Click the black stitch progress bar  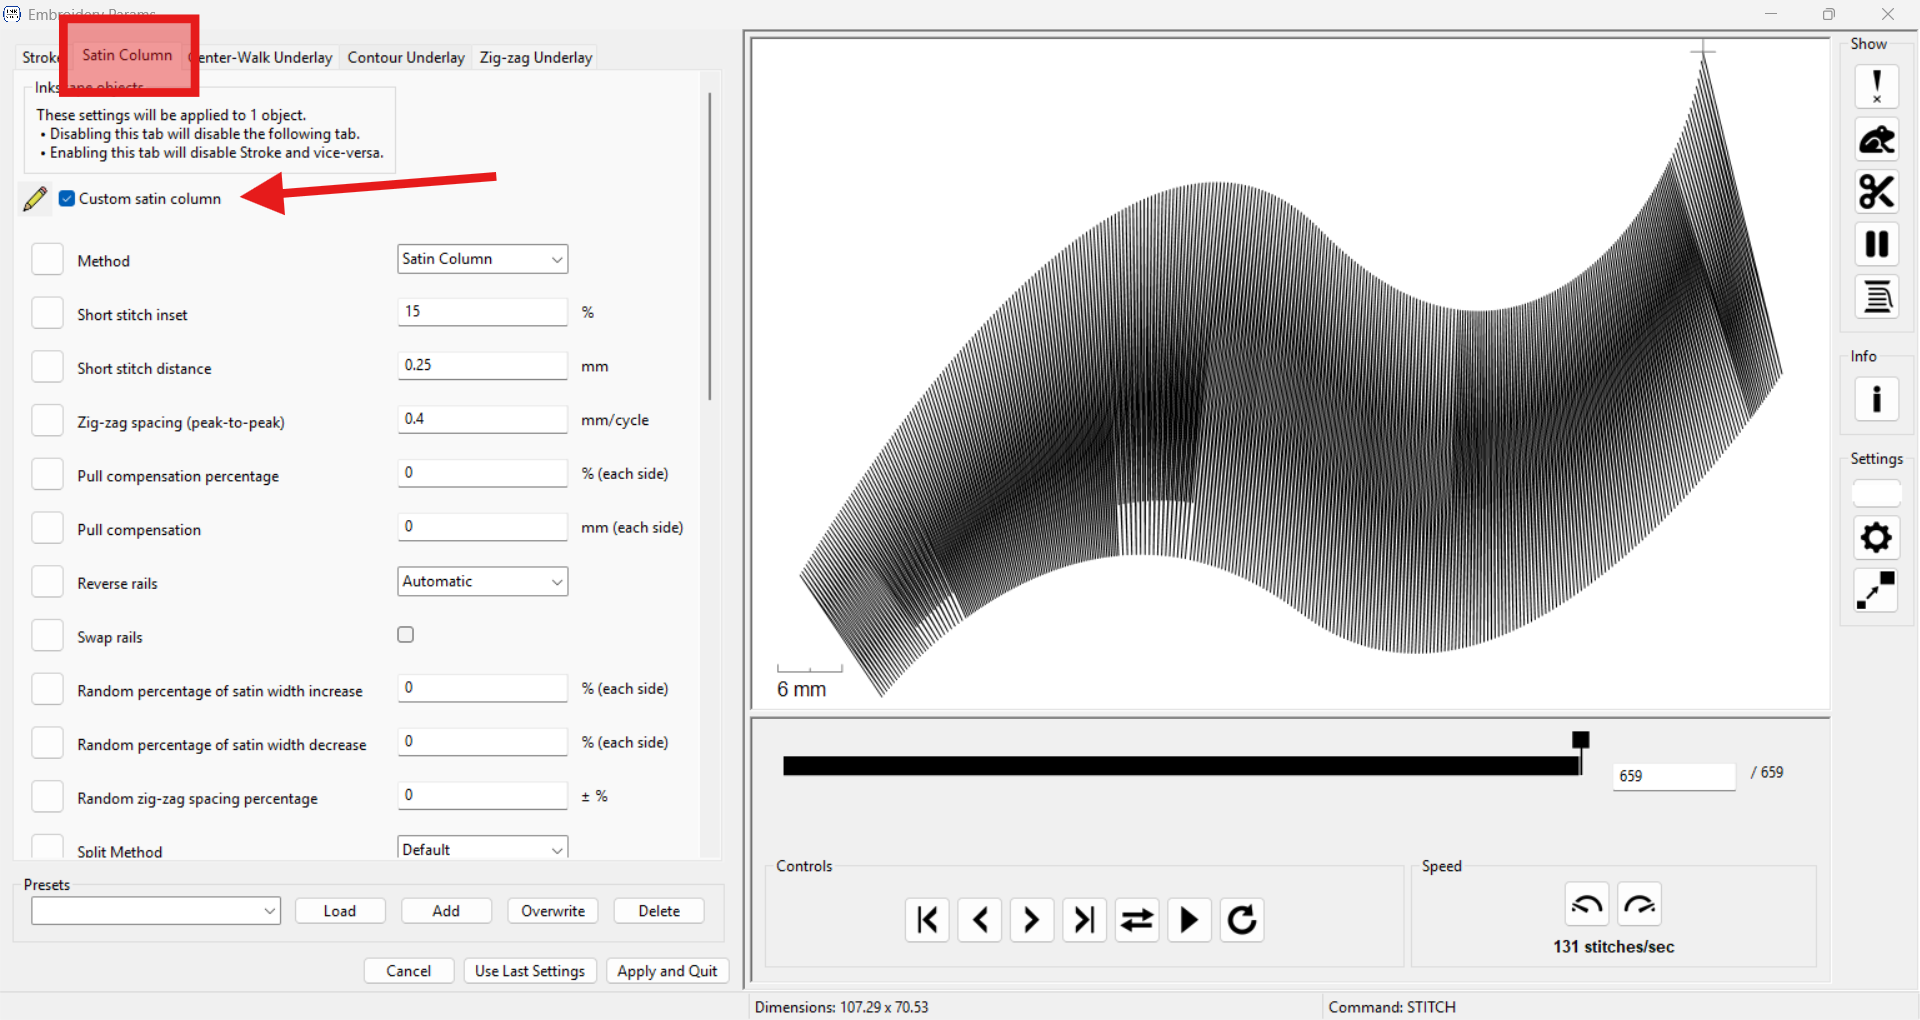pos(1181,766)
